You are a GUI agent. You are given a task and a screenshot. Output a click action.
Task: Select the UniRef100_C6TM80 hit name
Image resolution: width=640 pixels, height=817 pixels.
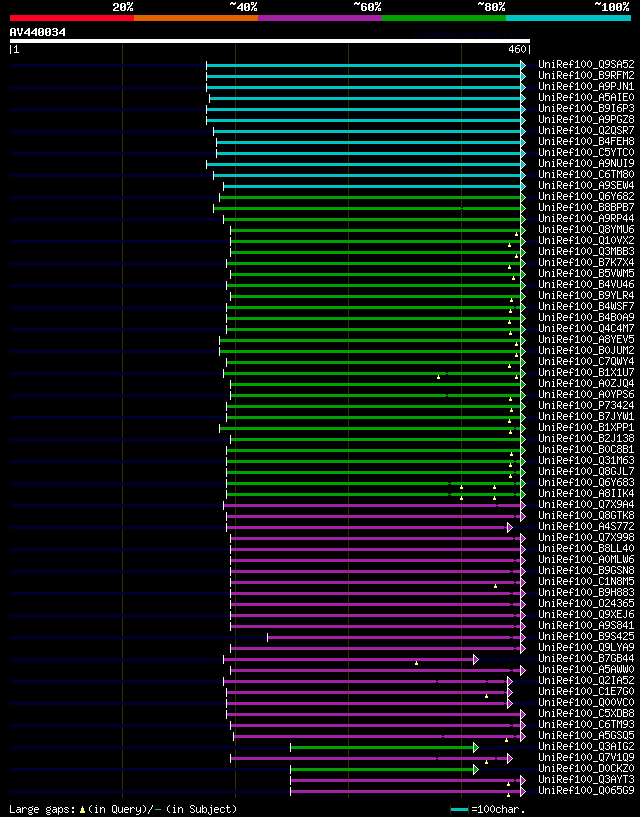[x=586, y=174]
